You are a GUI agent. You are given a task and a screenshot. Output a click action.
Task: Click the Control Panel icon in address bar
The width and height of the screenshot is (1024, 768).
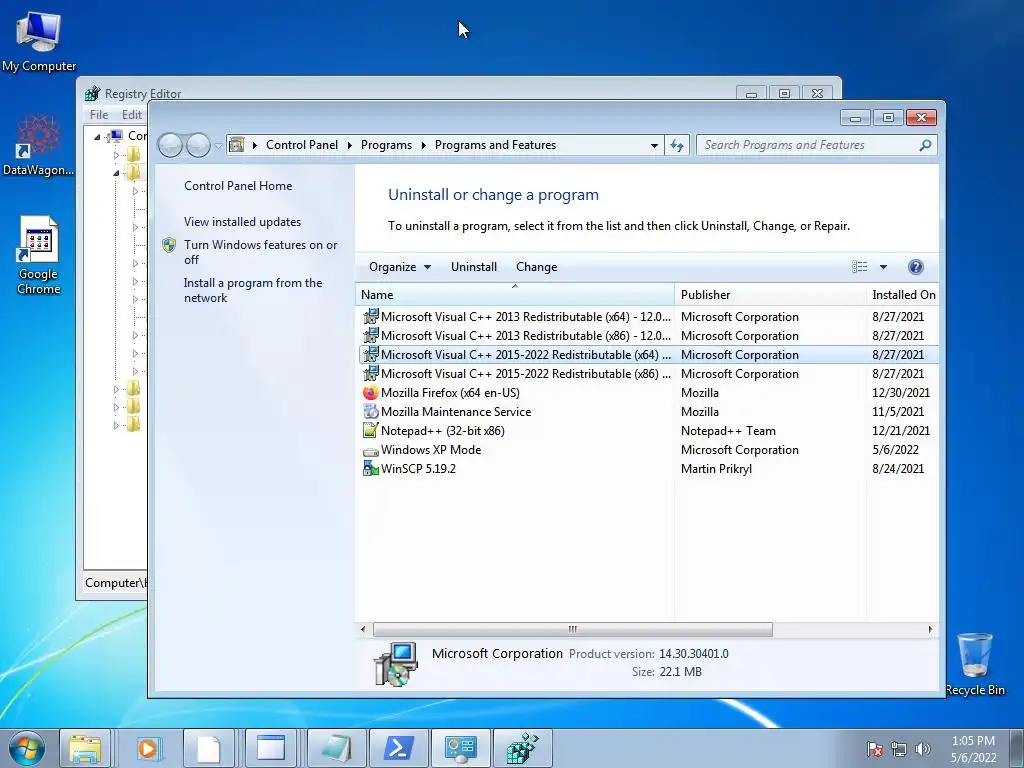(236, 145)
